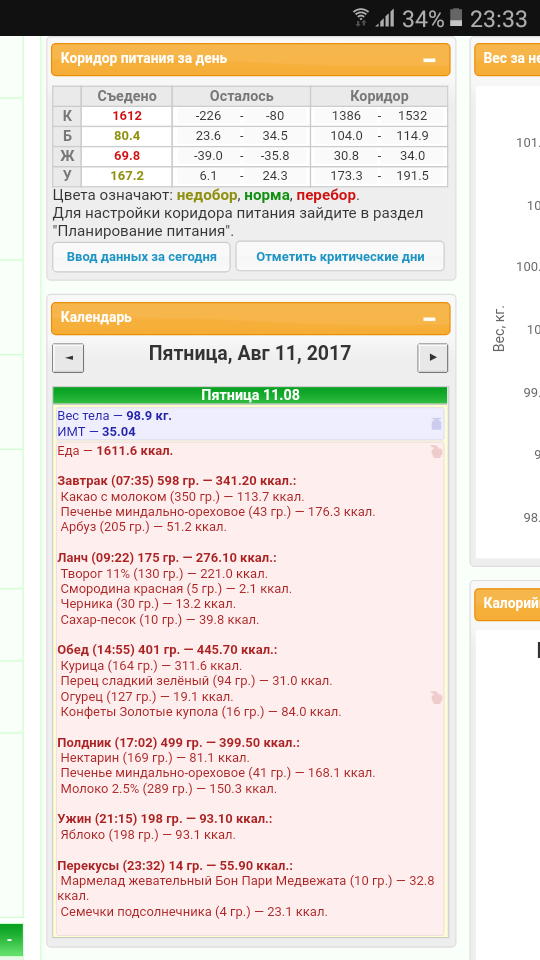The height and width of the screenshot is (960, 540).
Task: Click the Вес тела — 98.9 кг line
Action: pyautogui.click(x=114, y=416)
